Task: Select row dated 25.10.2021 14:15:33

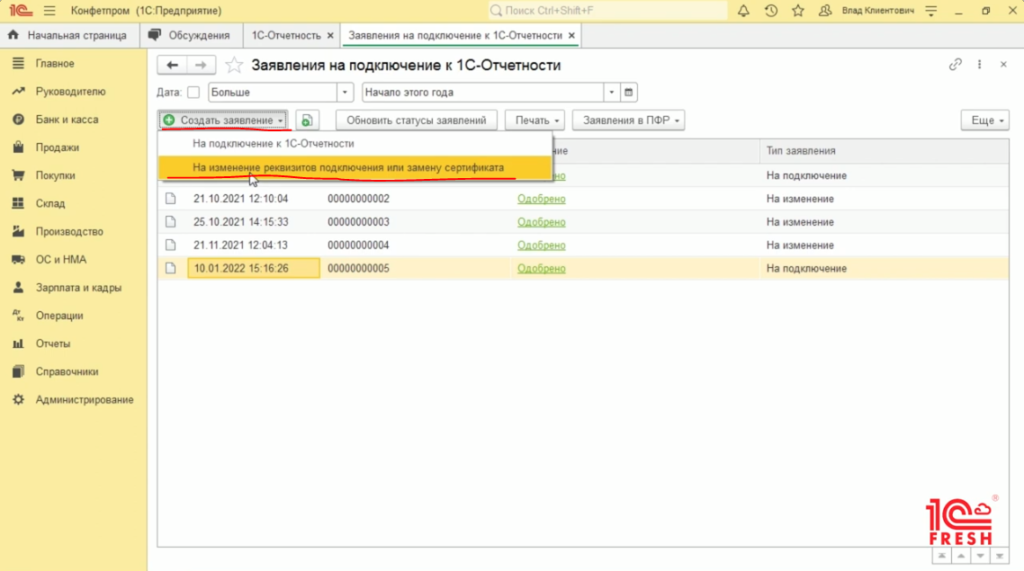Action: [583, 222]
